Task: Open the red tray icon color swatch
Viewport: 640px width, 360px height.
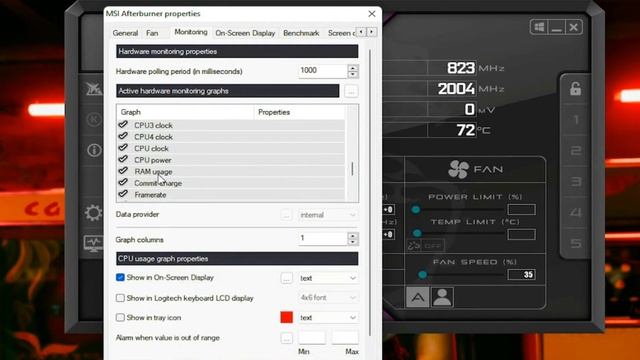Action: [287, 317]
